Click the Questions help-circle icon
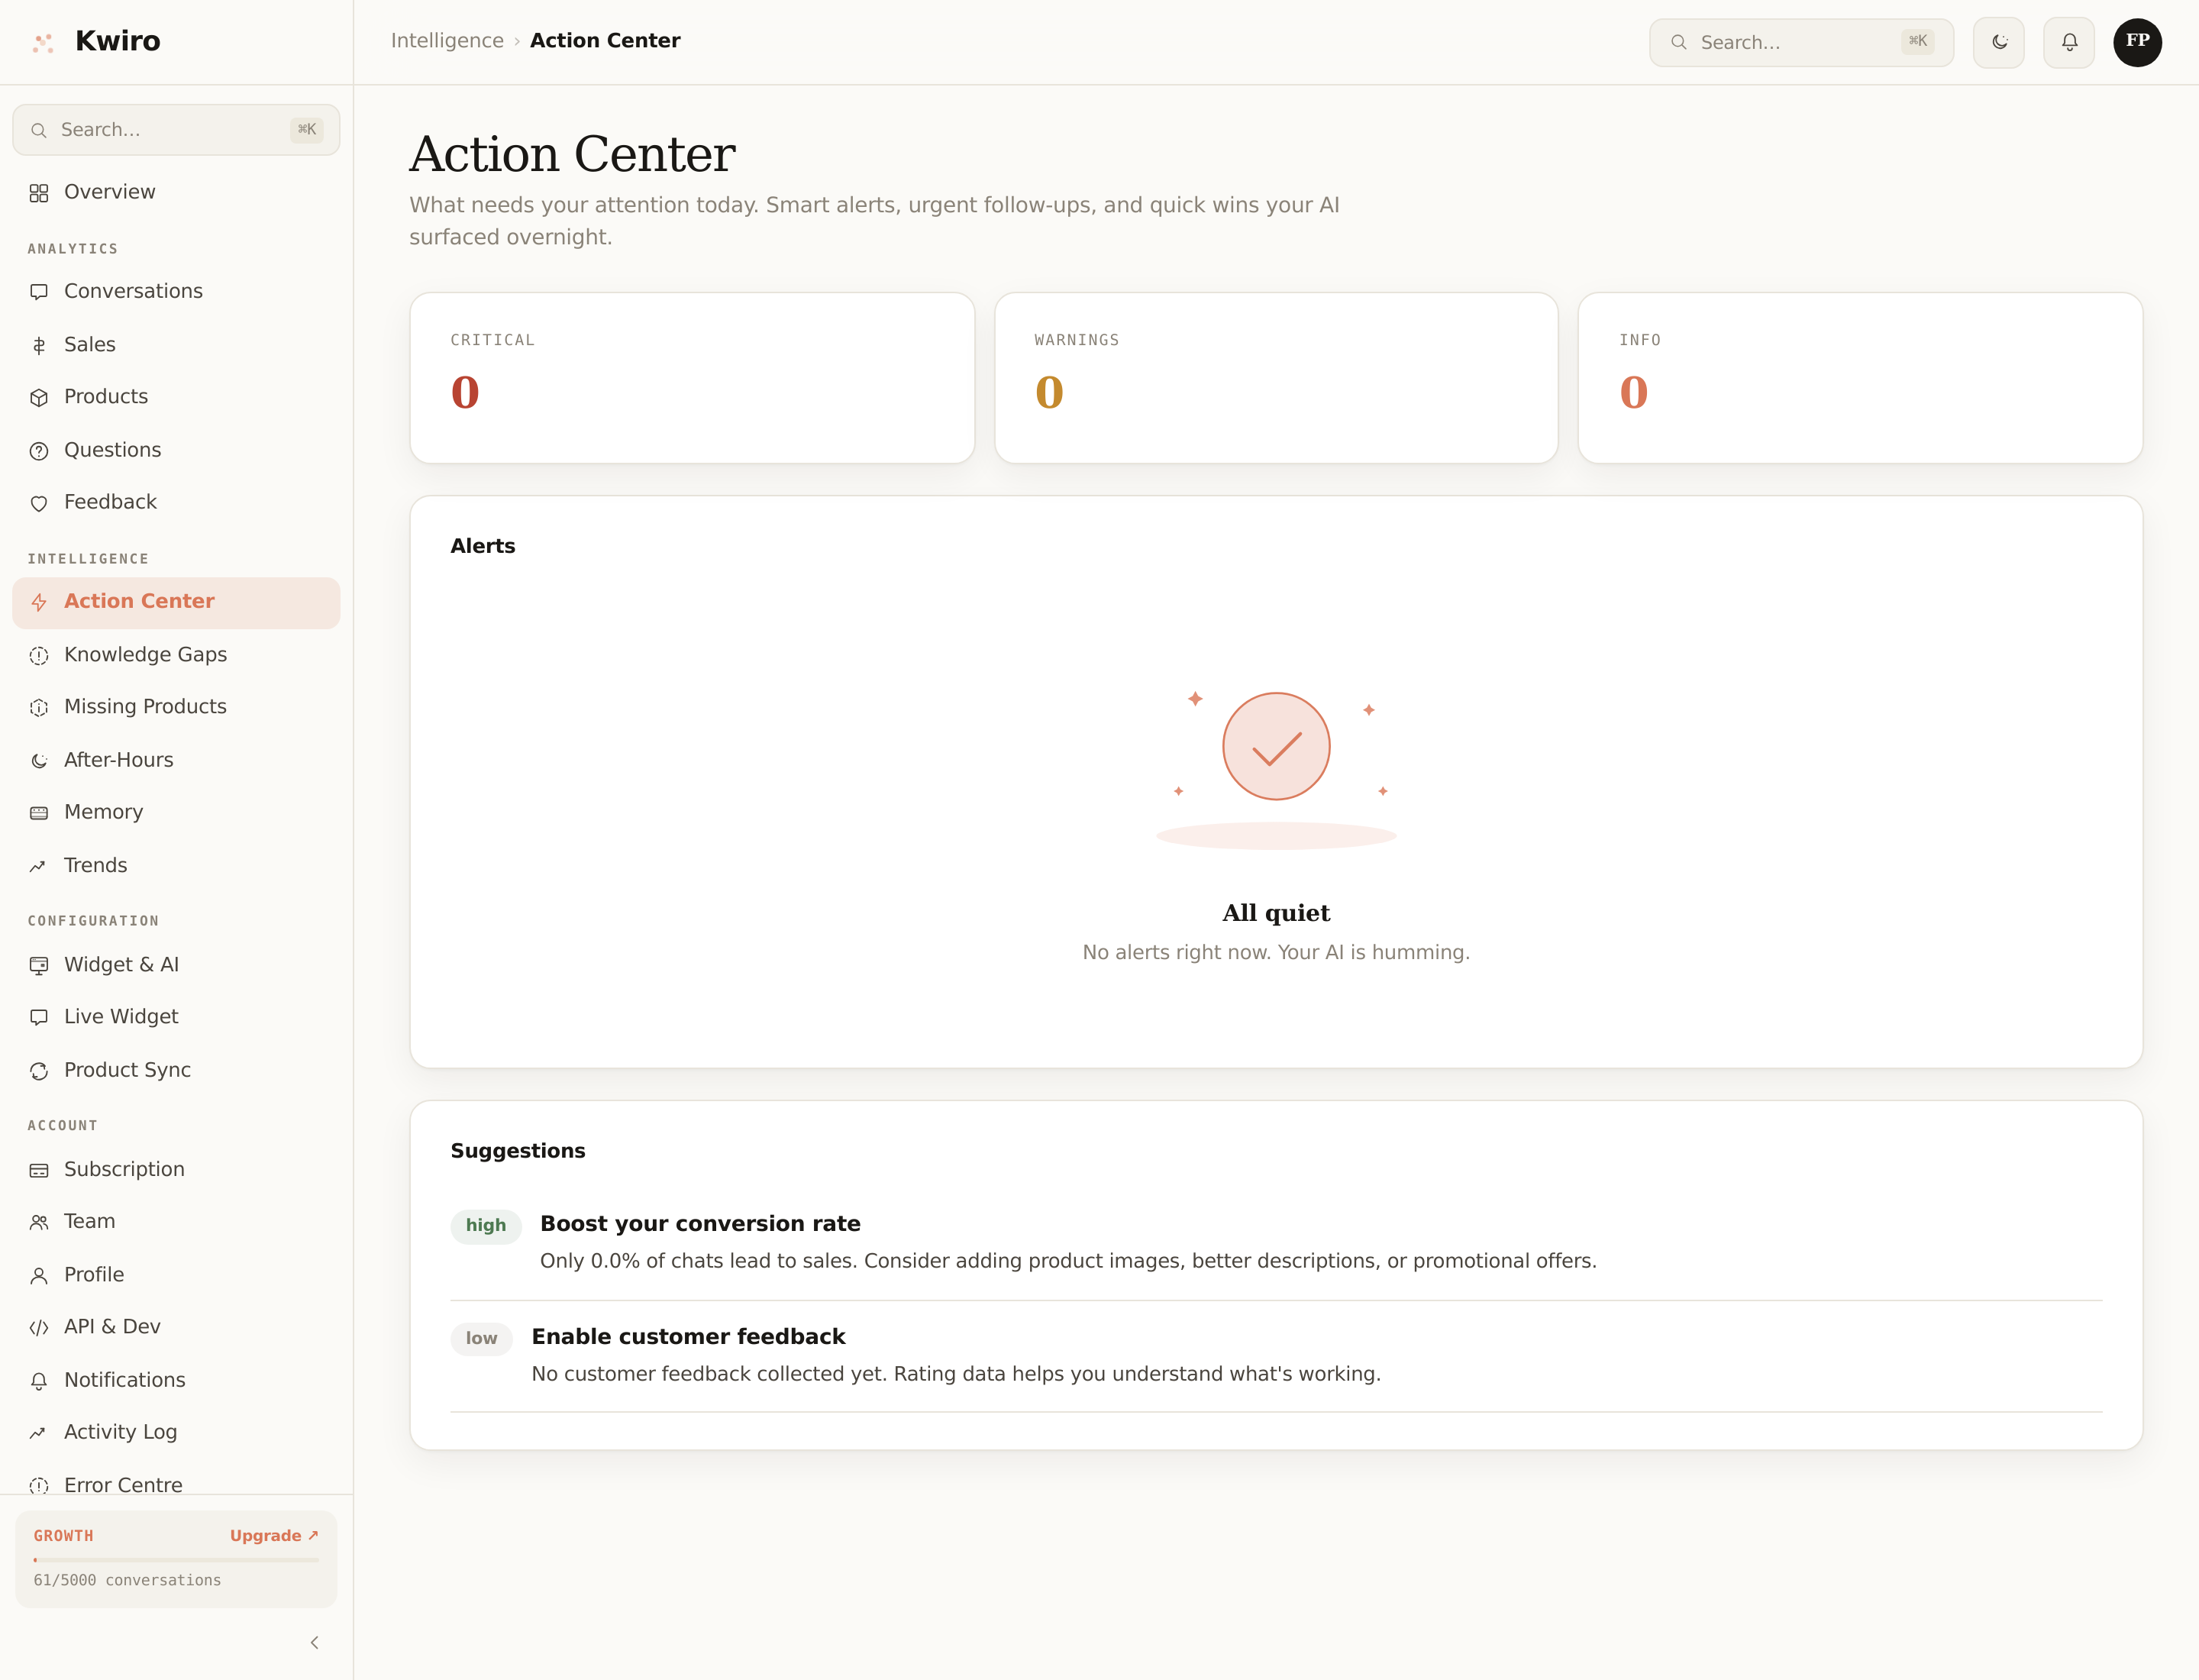Screen dimensions: 2199x1680 click(x=39, y=451)
